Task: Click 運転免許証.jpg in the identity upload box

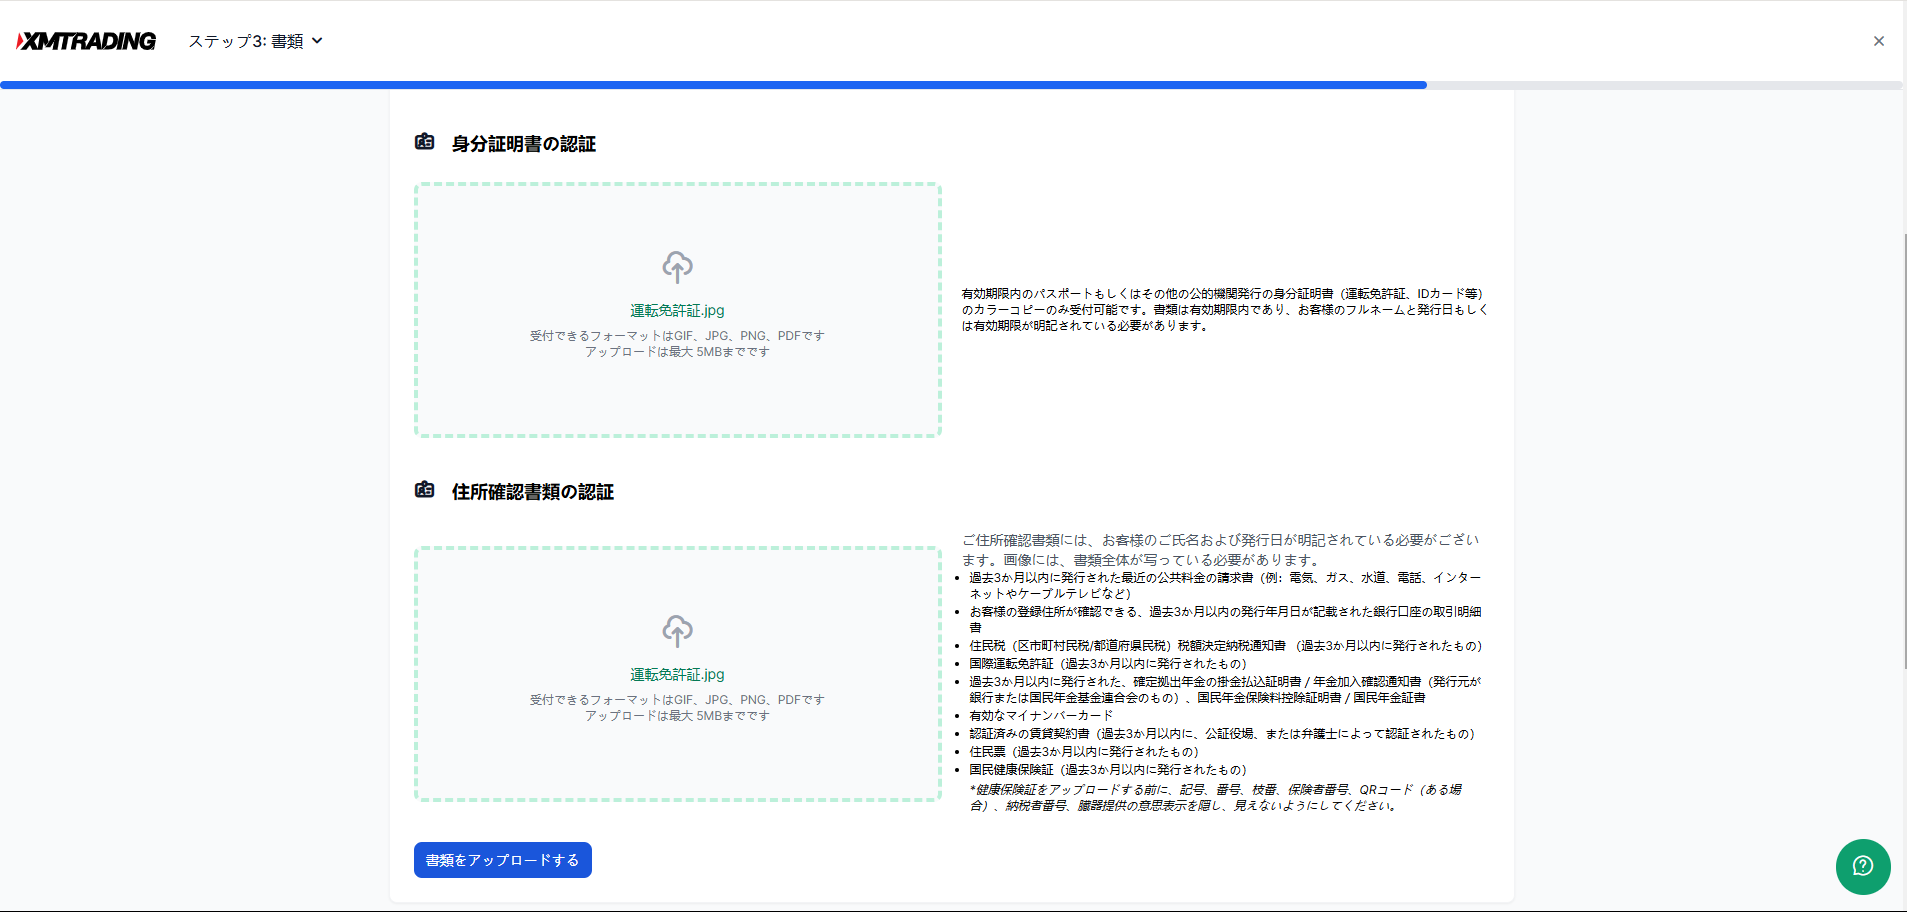Action: click(x=677, y=311)
